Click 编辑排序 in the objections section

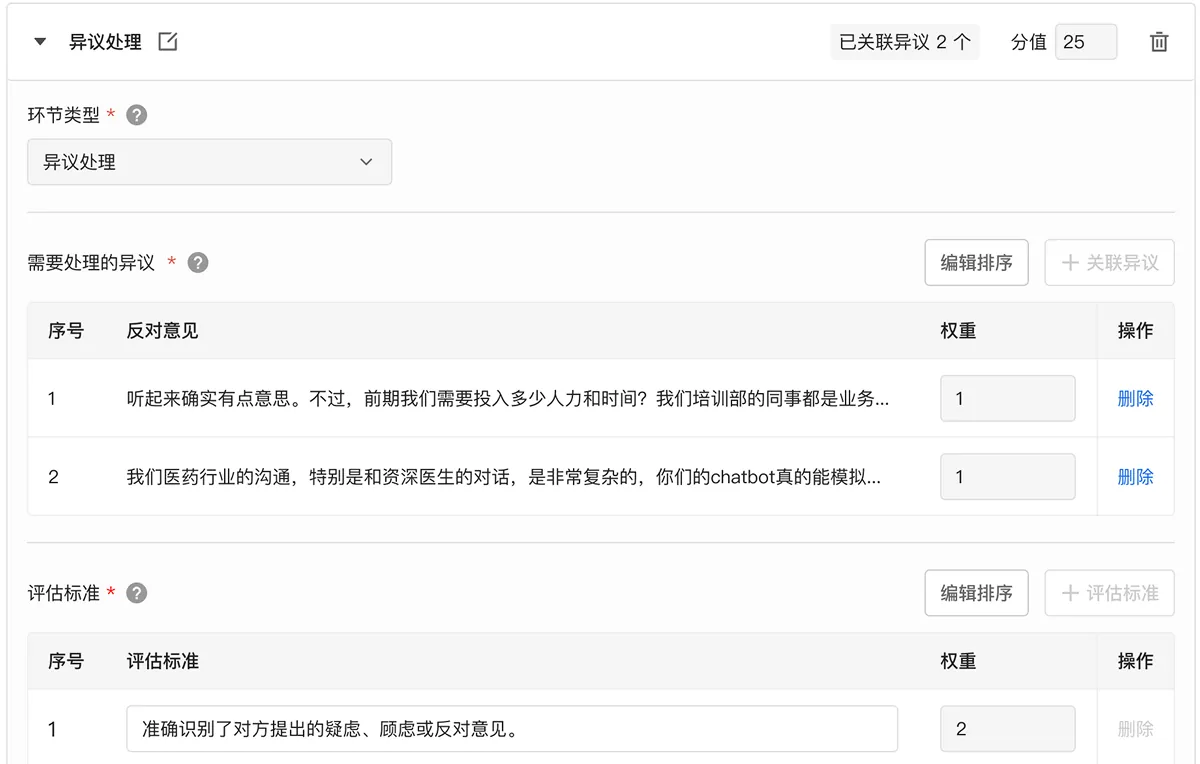click(x=976, y=263)
